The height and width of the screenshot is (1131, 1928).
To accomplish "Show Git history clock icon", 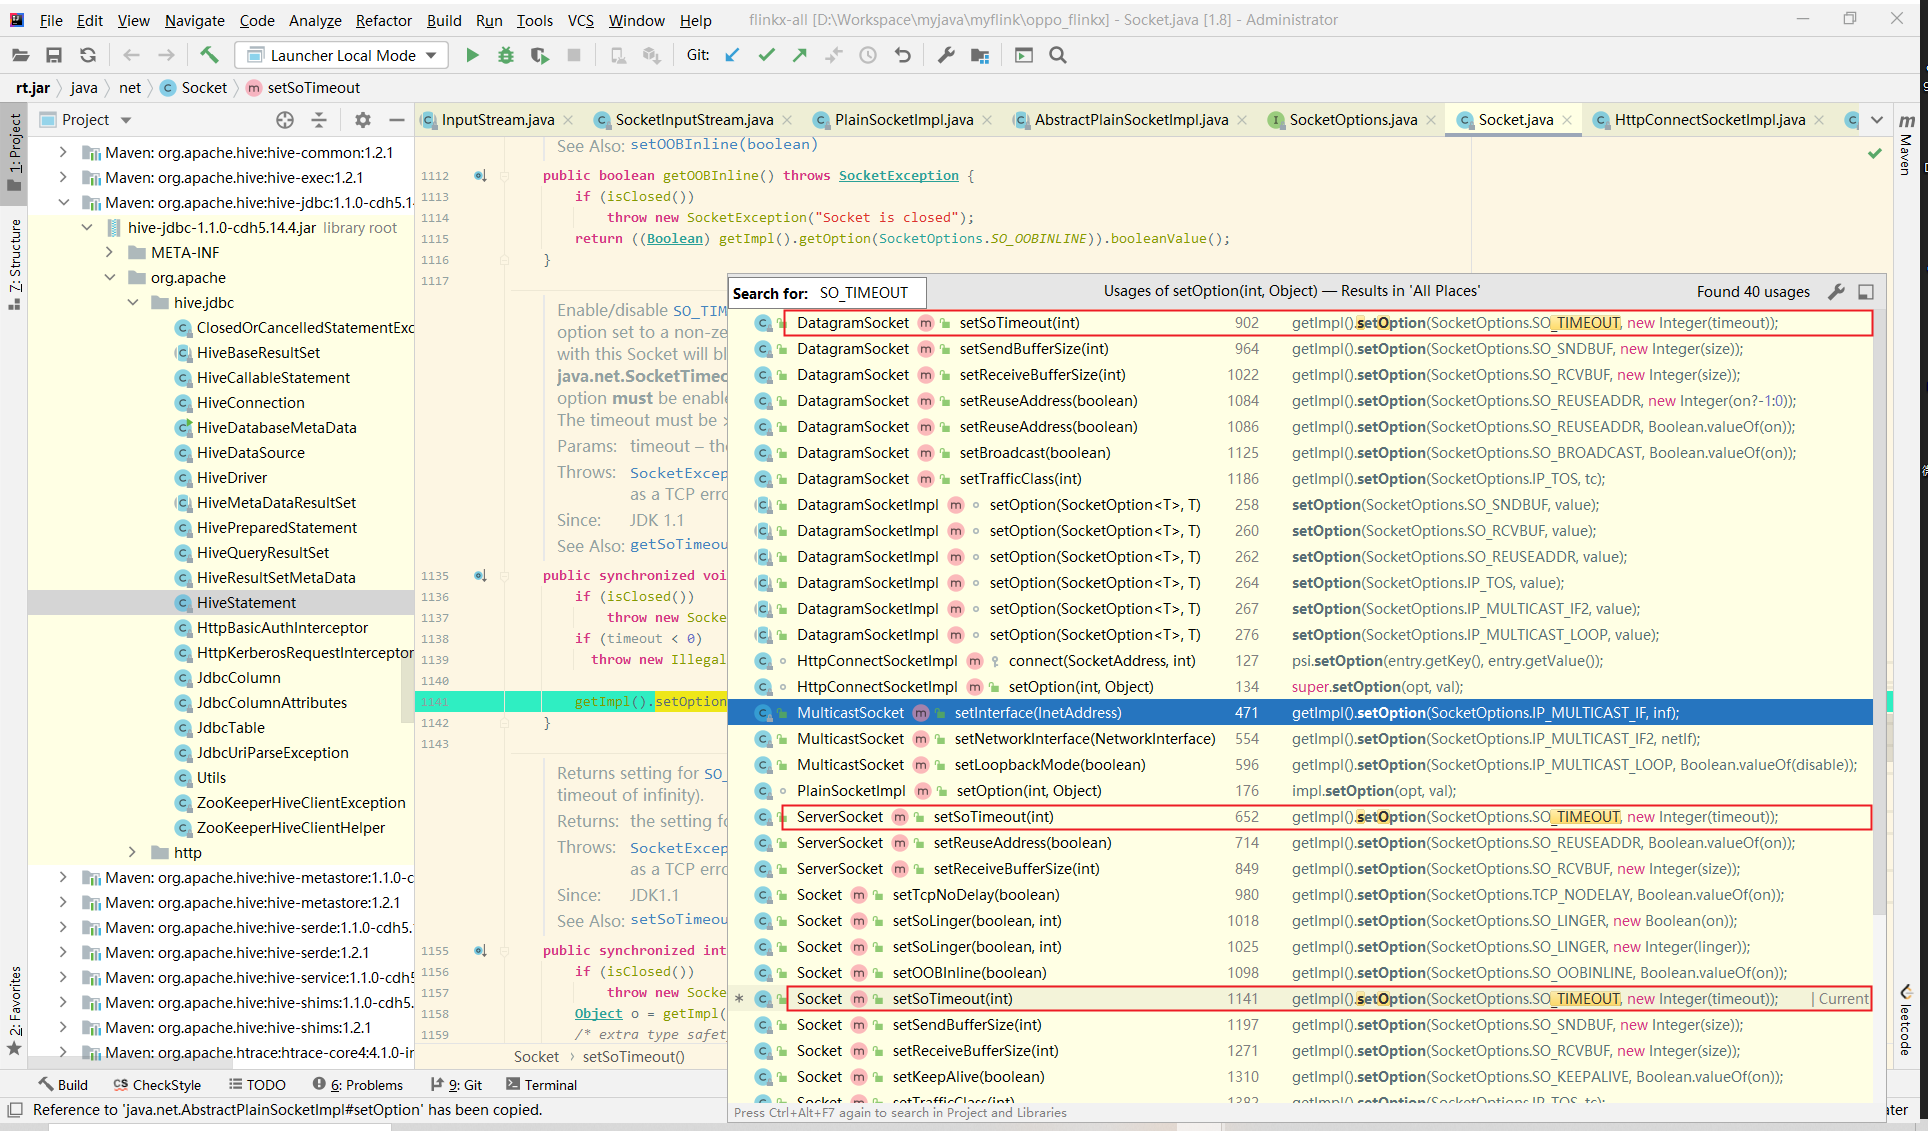I will (x=868, y=56).
